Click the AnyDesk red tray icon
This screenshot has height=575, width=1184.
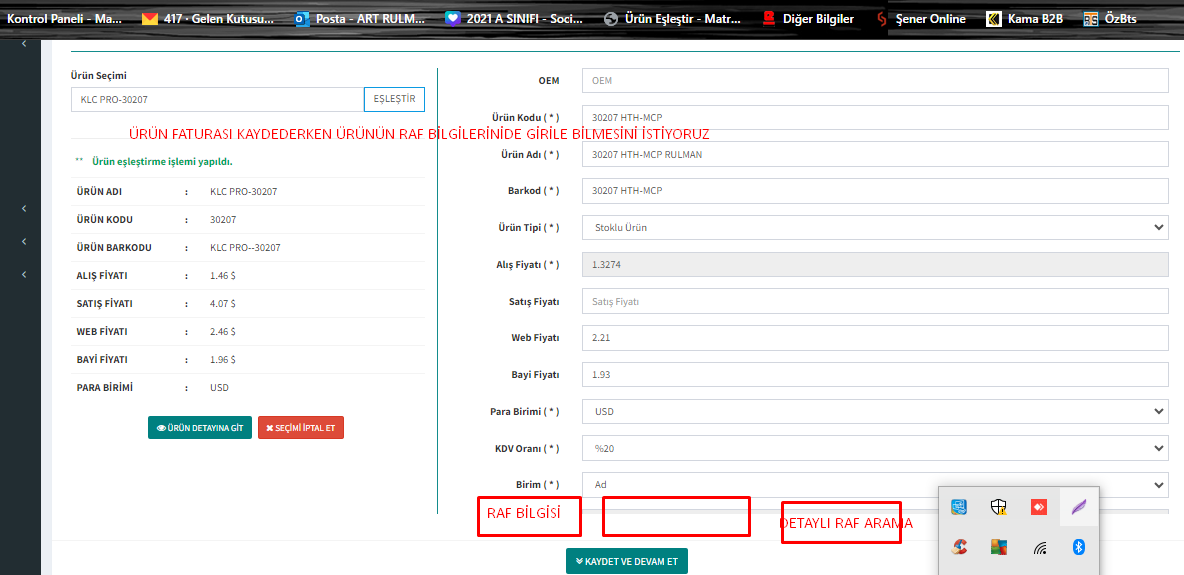point(1039,507)
